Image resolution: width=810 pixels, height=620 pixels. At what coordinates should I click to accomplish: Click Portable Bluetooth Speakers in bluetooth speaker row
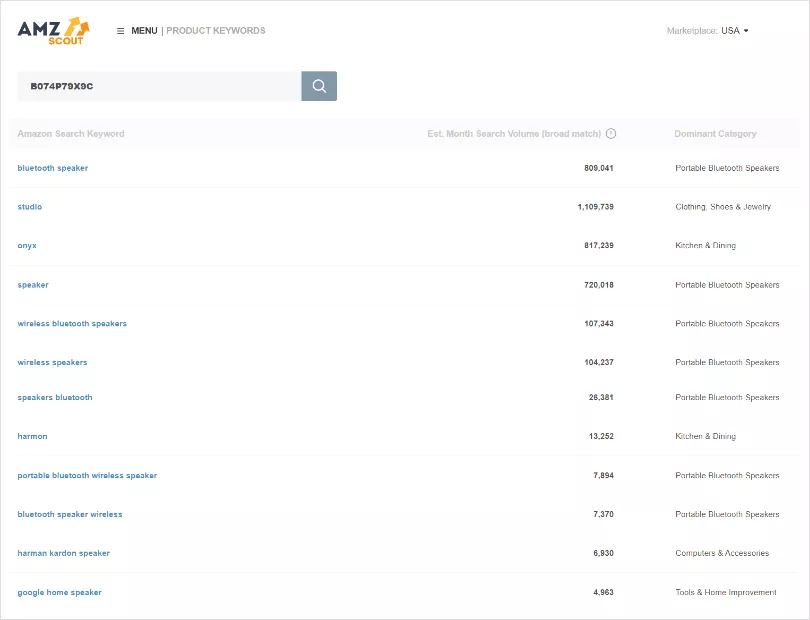tap(727, 168)
